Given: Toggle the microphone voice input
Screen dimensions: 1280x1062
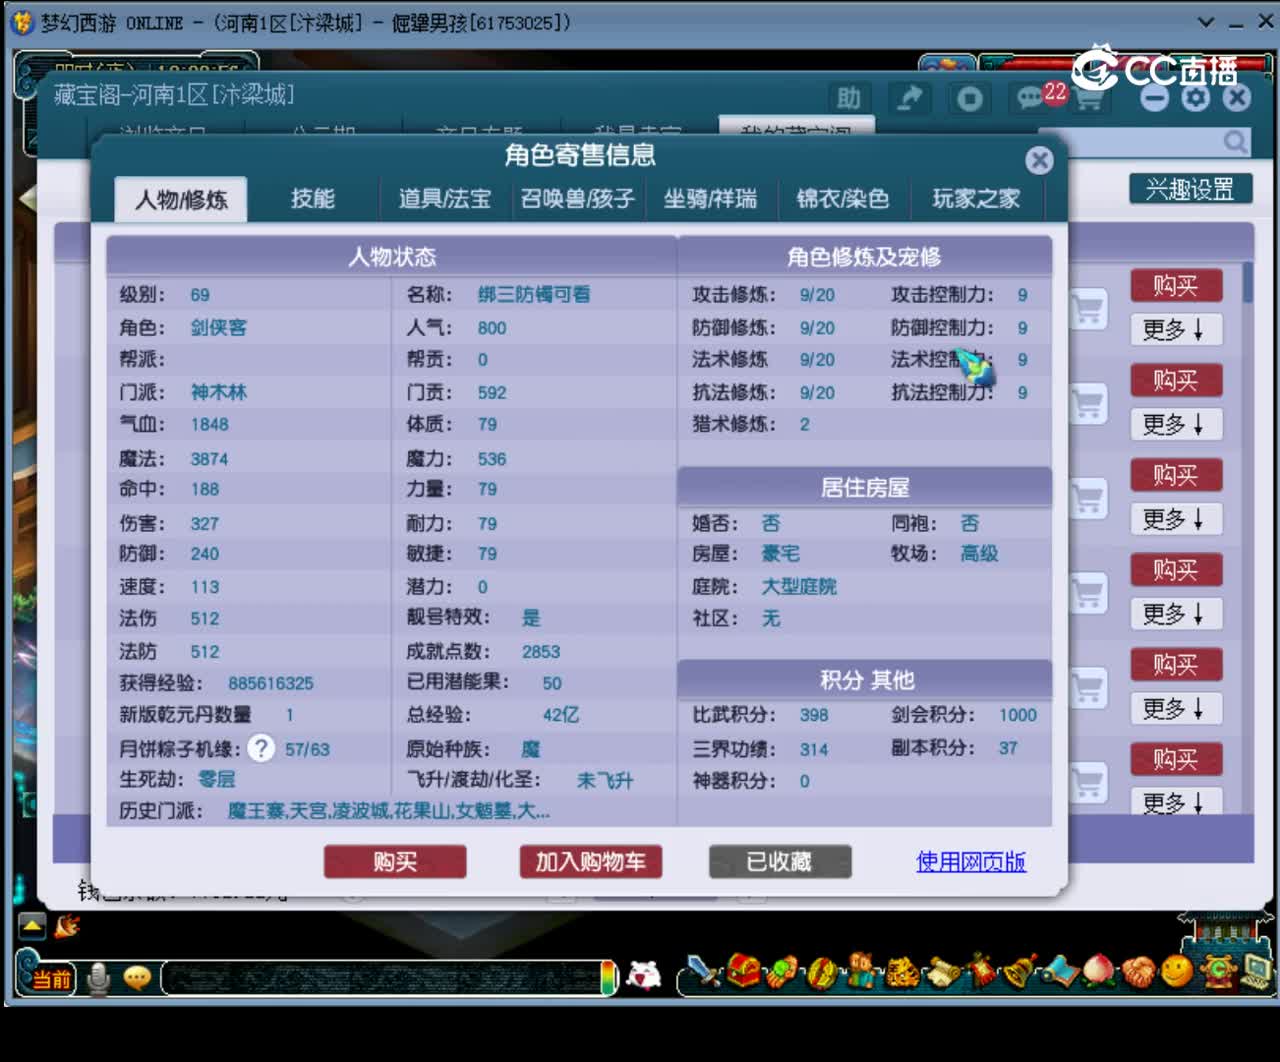Looking at the screenshot, I should [x=99, y=978].
